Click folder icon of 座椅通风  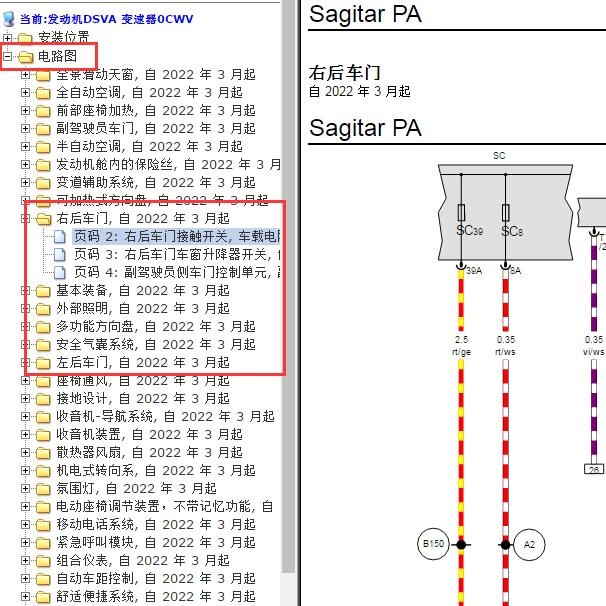tap(43, 381)
